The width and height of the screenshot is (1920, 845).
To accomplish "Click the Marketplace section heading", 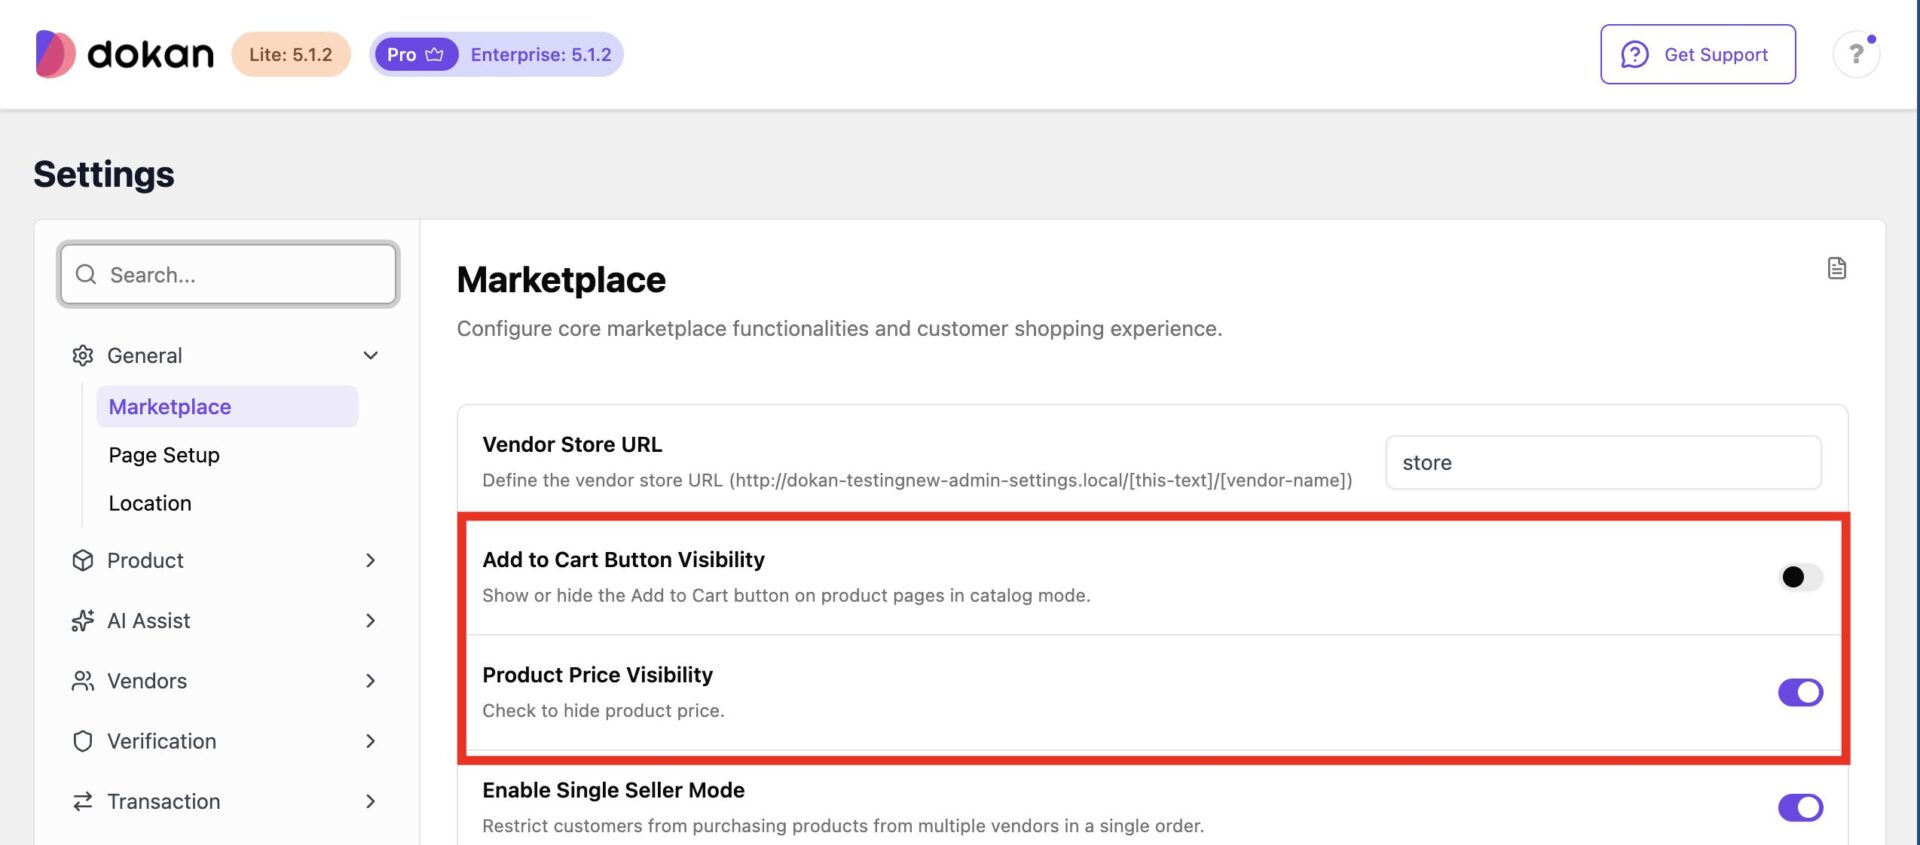I will pos(561,280).
